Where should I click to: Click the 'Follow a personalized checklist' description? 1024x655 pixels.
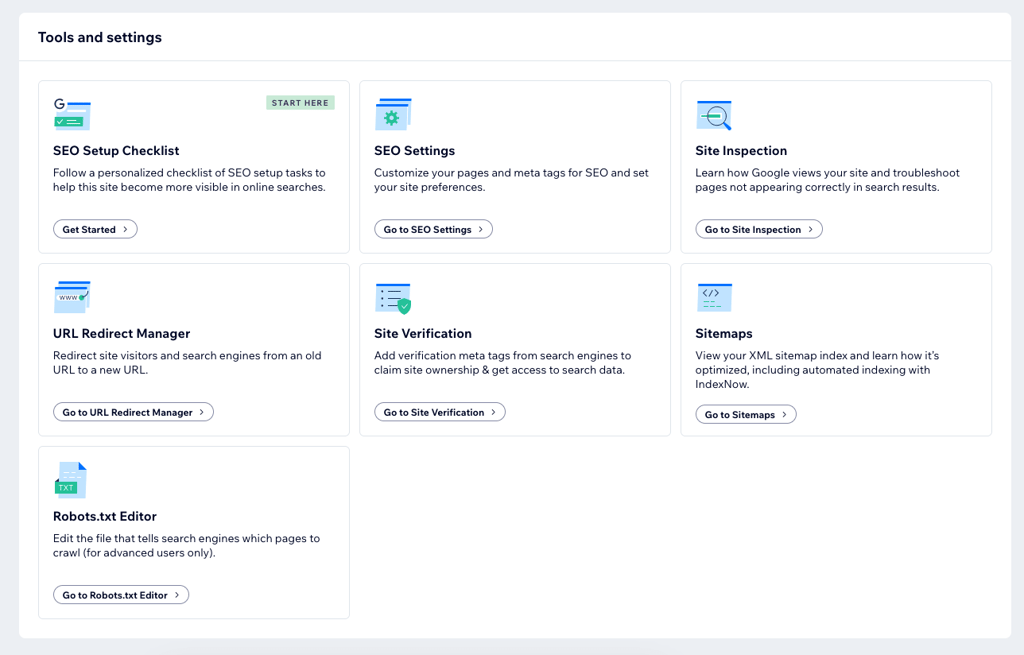[189, 180]
